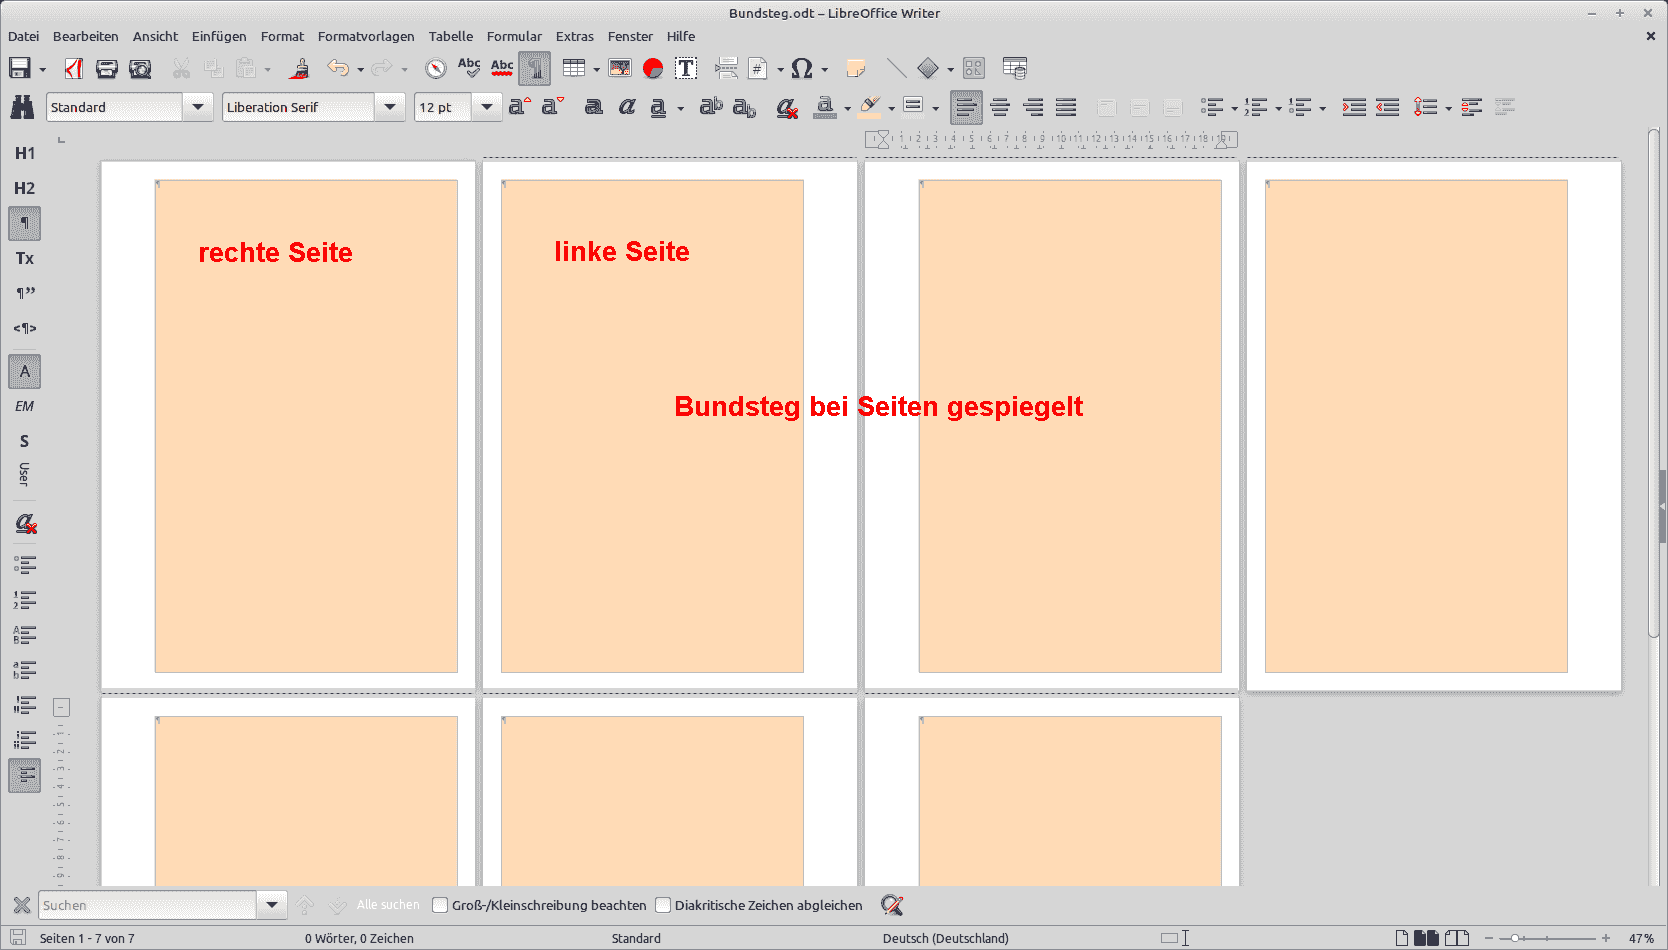Click the Print icon

(107, 68)
